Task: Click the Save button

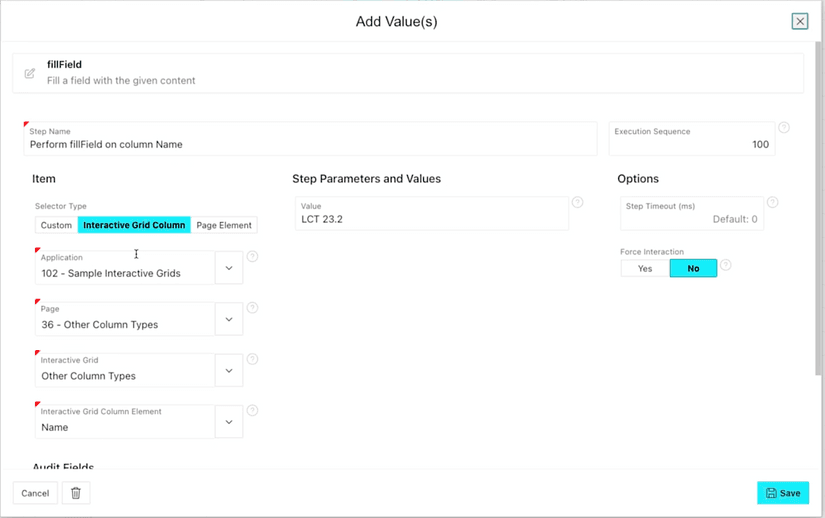Action: (783, 493)
